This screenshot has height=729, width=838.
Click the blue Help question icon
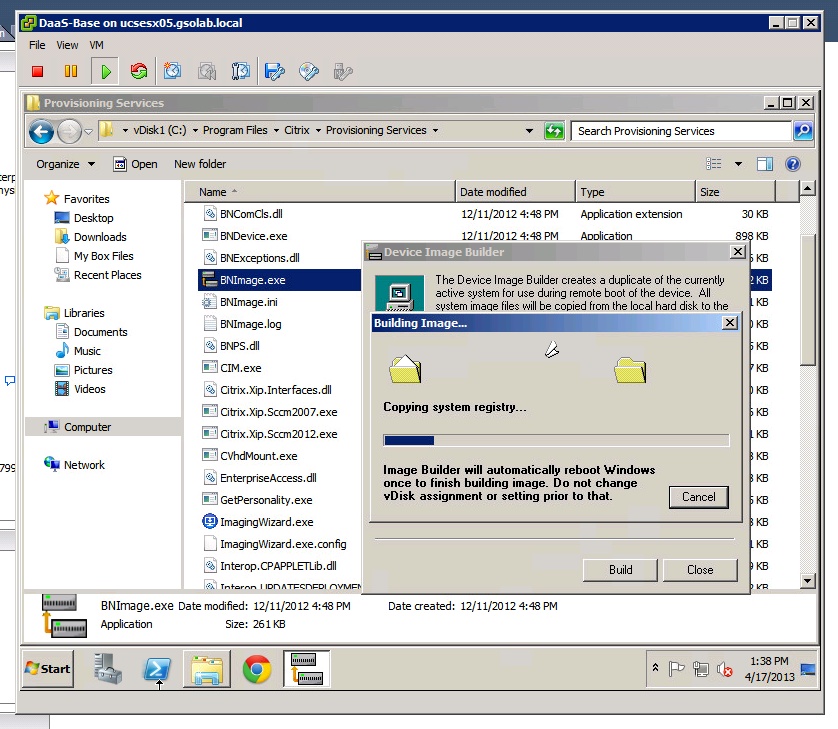click(x=793, y=164)
